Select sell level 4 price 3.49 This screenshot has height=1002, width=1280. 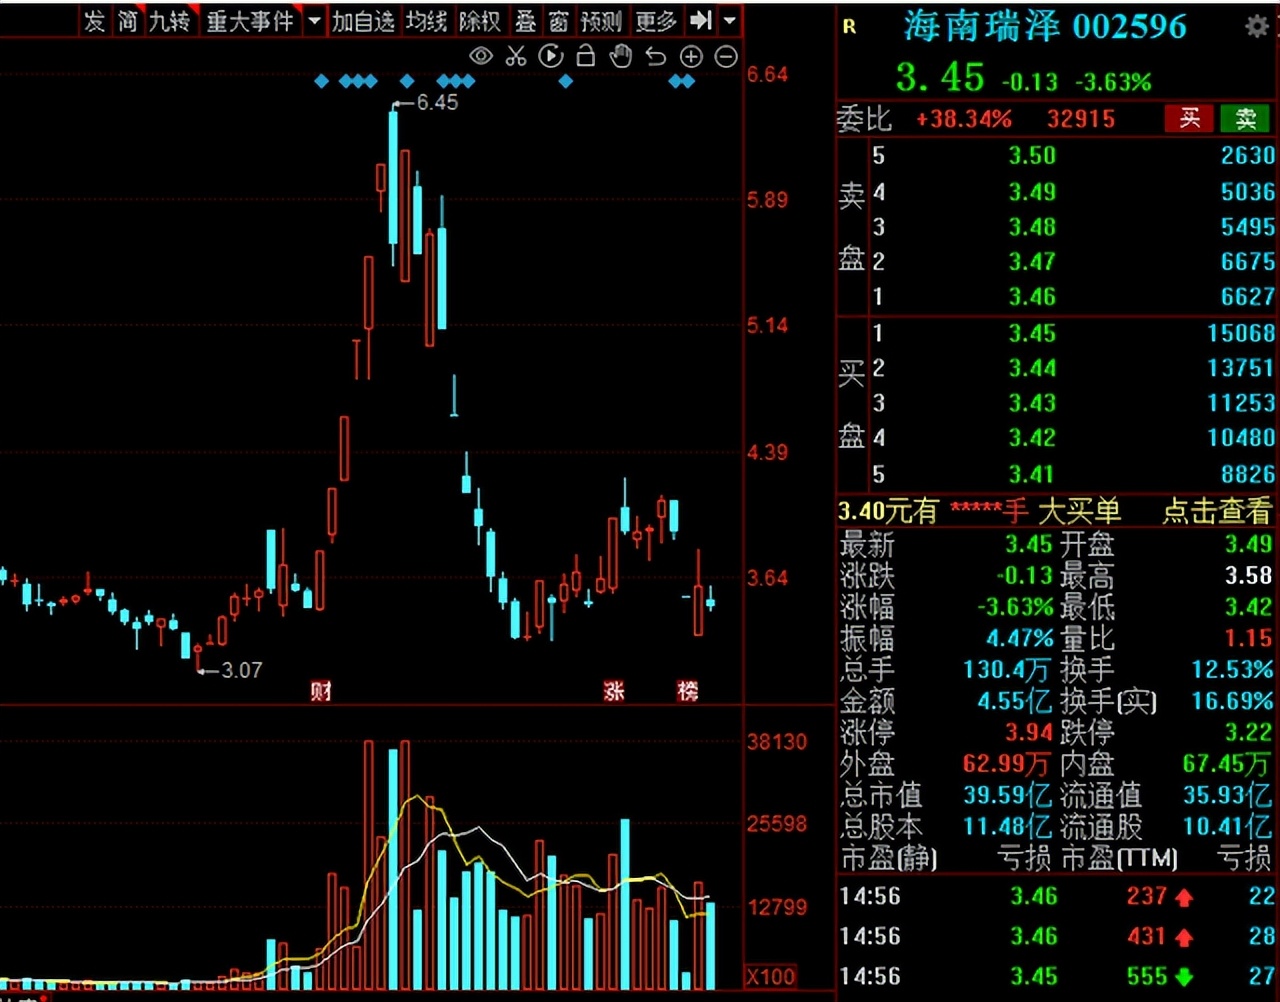(1032, 192)
